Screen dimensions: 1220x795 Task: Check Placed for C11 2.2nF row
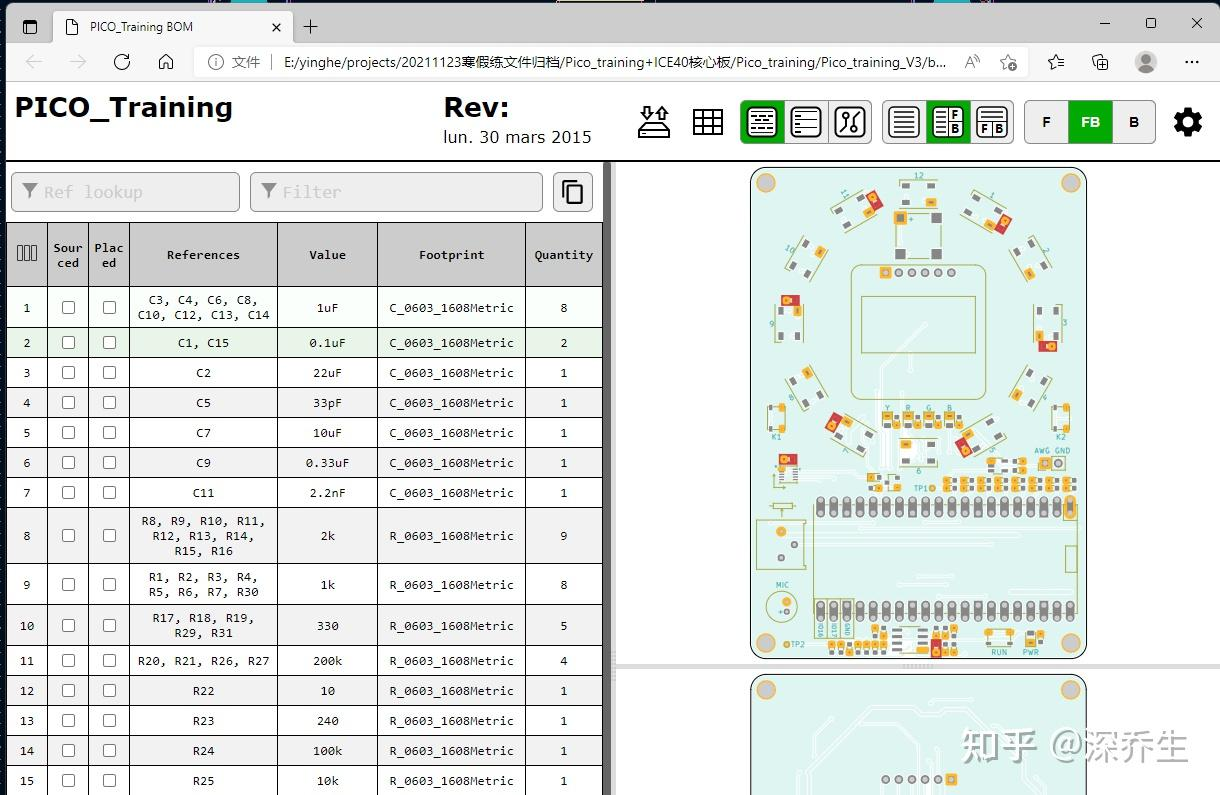[x=109, y=492]
